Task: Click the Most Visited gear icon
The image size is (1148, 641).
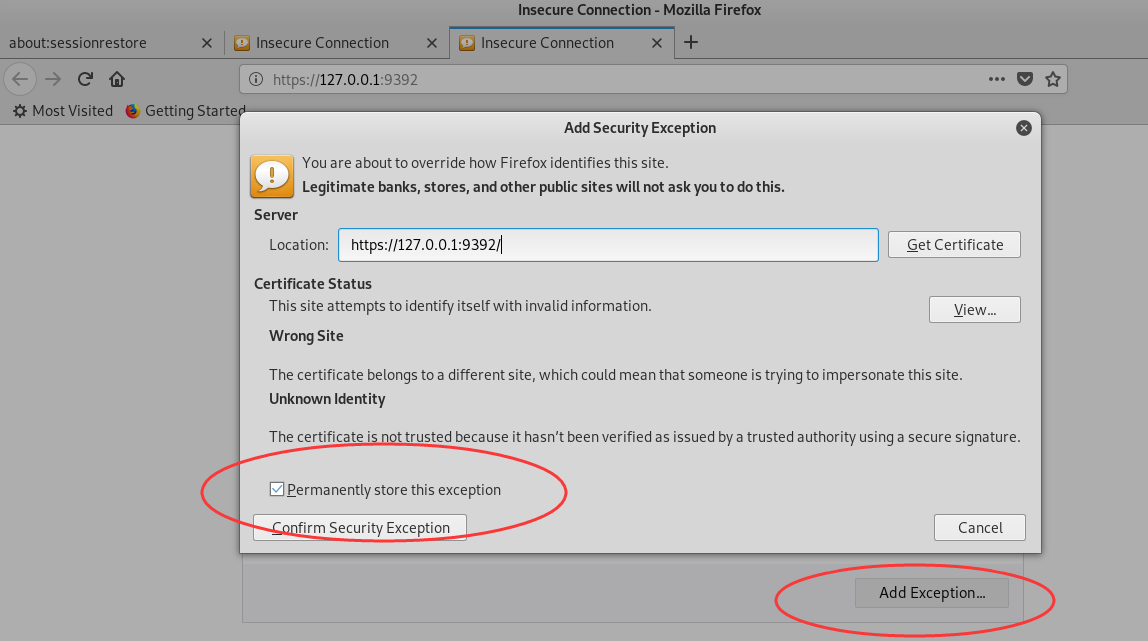Action: pyautogui.click(x=20, y=110)
